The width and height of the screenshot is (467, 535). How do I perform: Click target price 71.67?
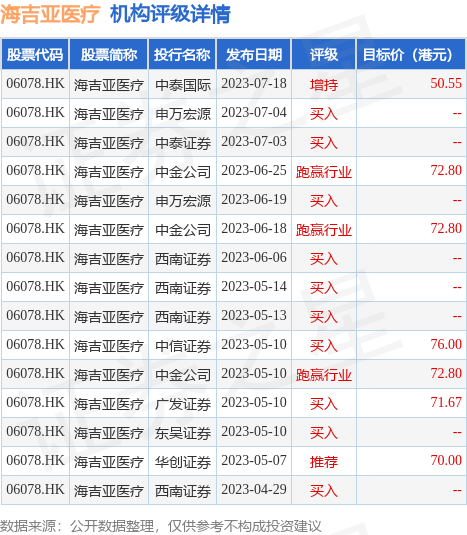446,403
